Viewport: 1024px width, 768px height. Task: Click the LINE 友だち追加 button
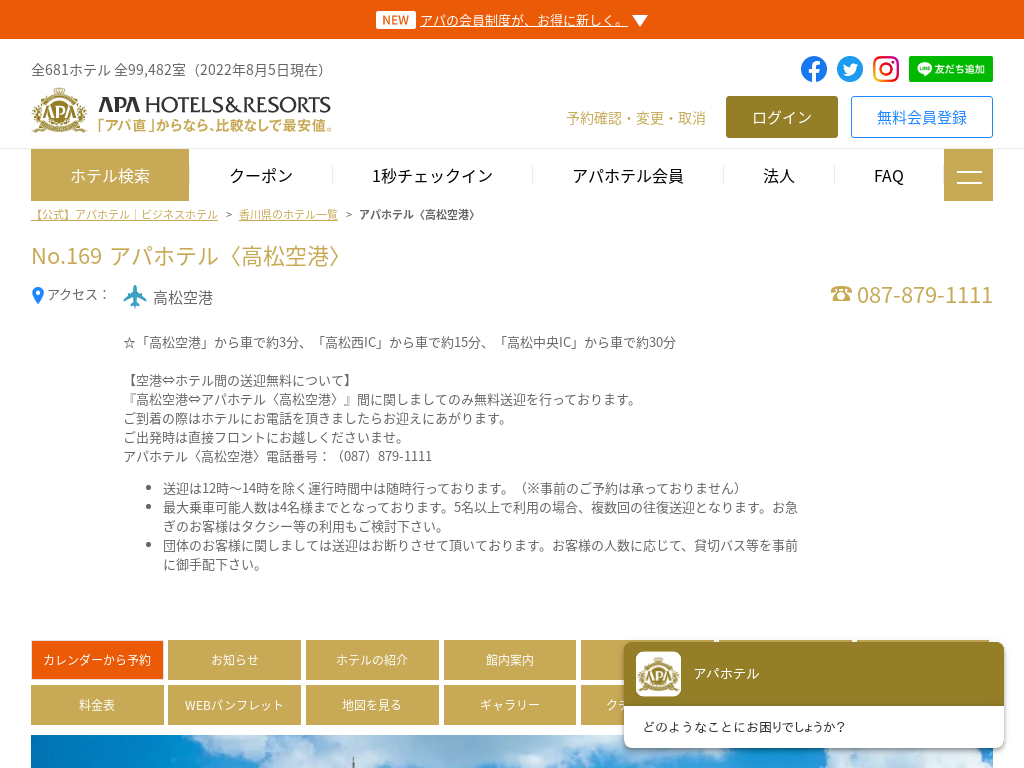pyautogui.click(x=951, y=69)
